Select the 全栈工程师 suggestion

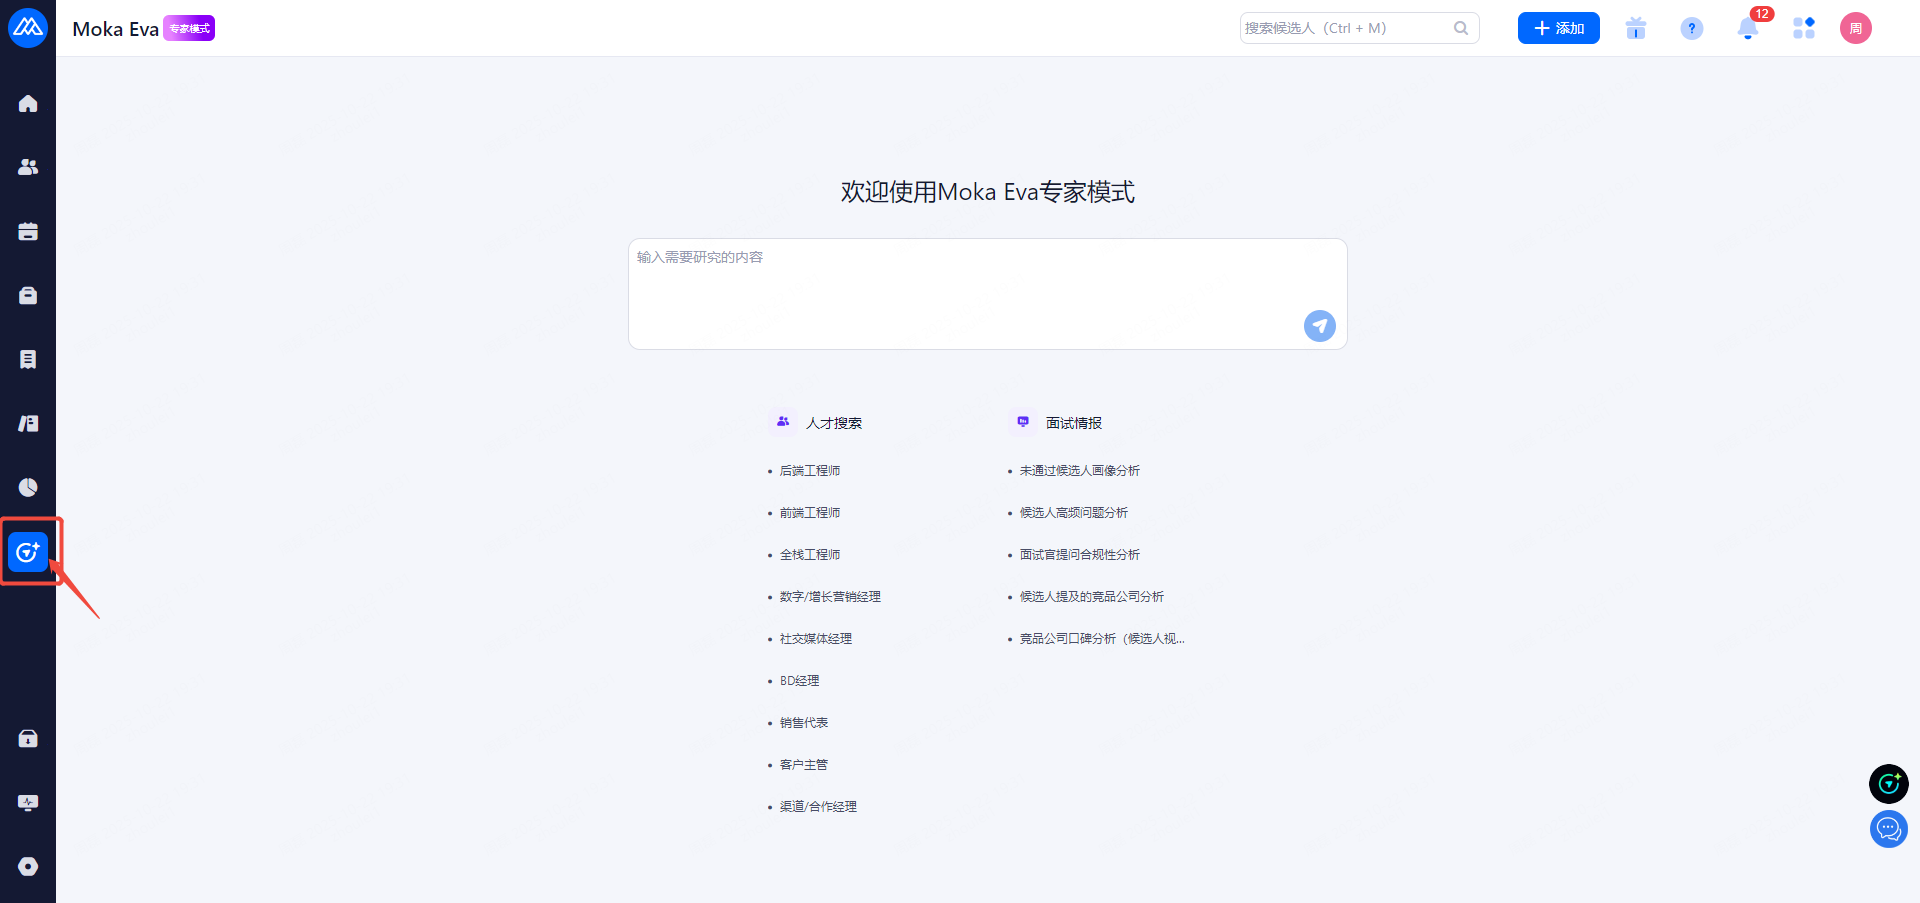click(x=810, y=555)
